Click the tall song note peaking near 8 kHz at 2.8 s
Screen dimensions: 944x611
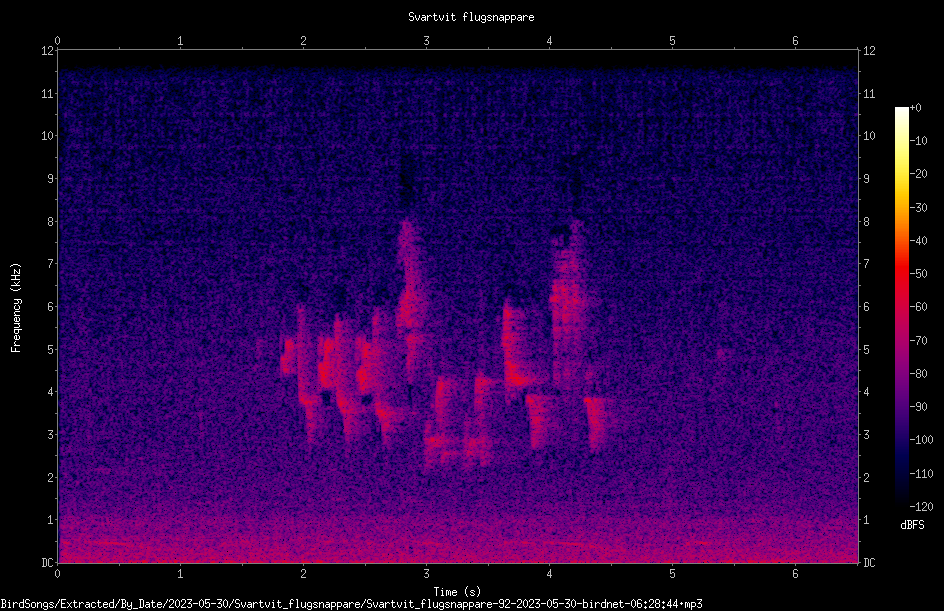(x=410, y=301)
